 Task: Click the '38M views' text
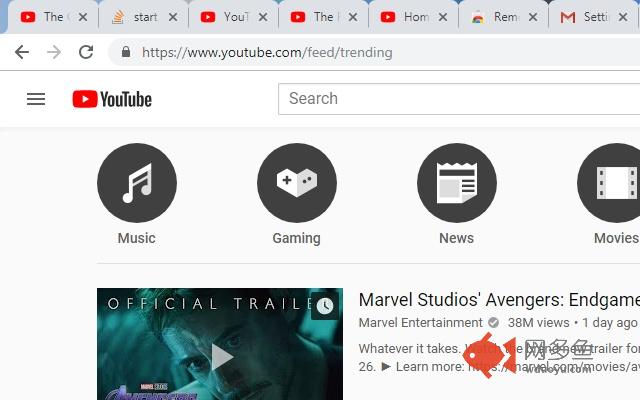point(538,323)
